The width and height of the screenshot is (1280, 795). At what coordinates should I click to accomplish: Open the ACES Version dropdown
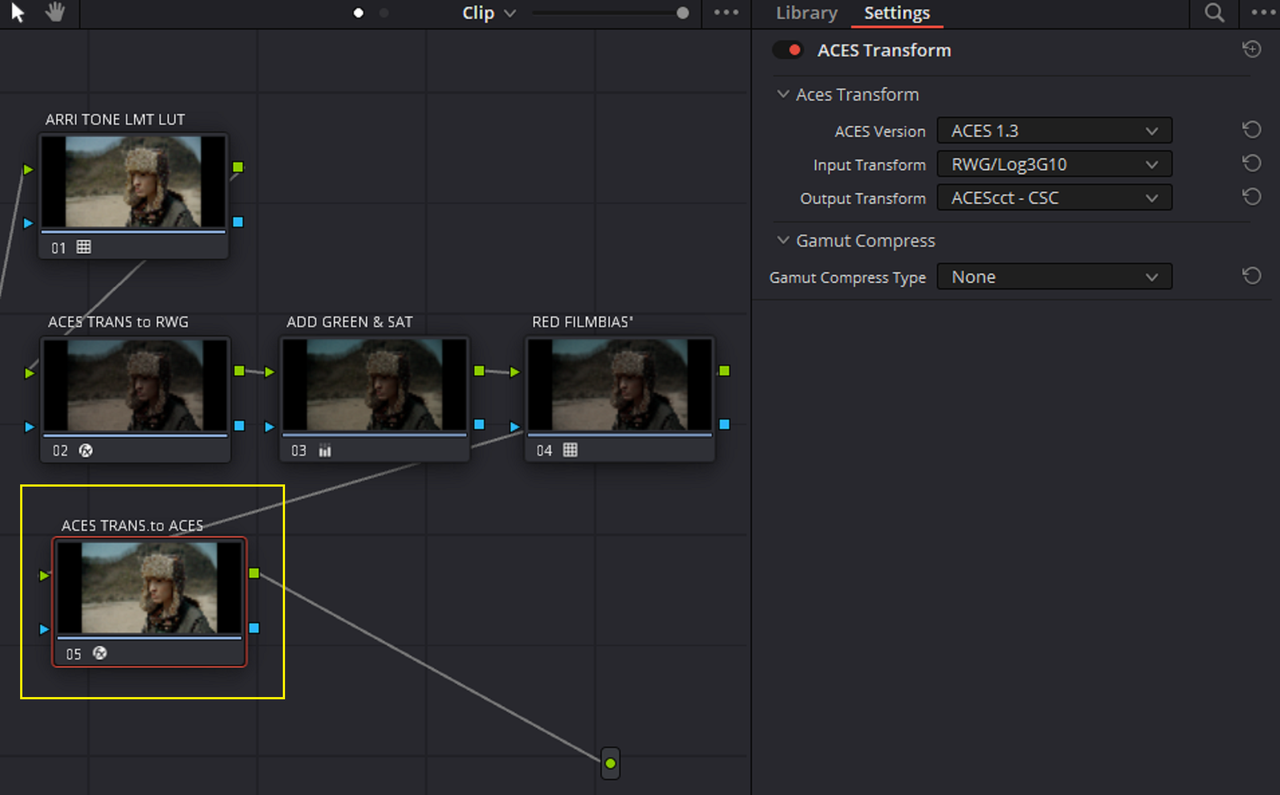1054,131
